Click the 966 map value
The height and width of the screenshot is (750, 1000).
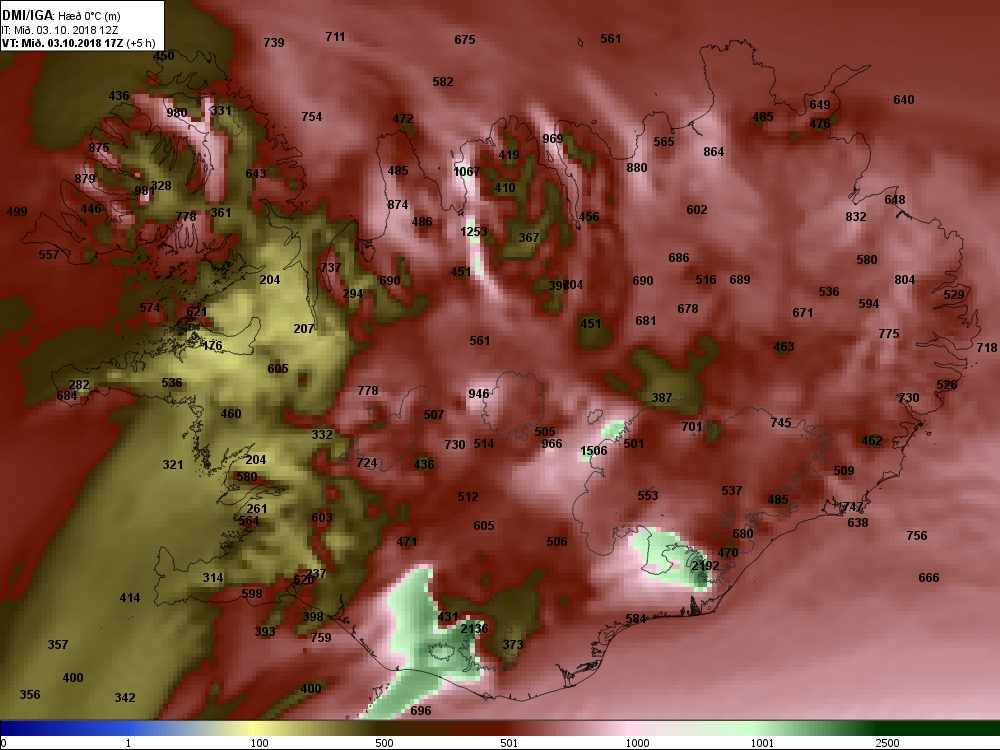pyautogui.click(x=552, y=444)
